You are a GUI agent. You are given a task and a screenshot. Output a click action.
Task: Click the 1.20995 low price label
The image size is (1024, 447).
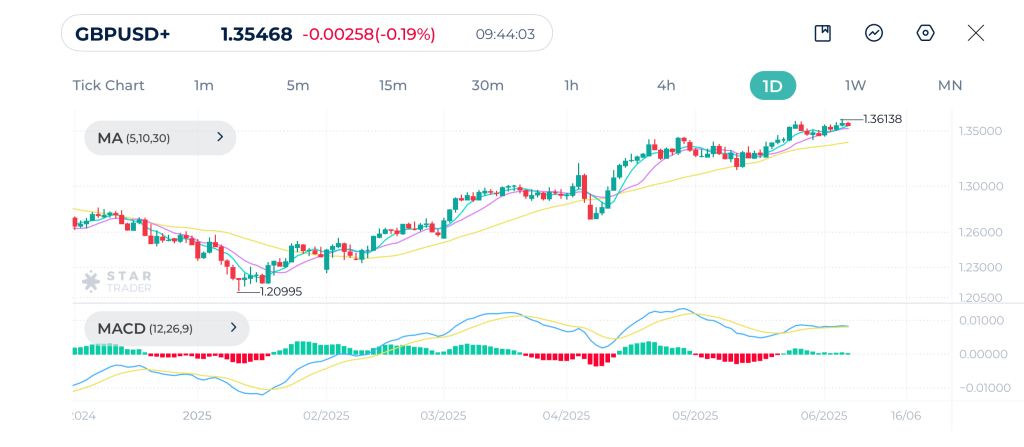[280, 292]
